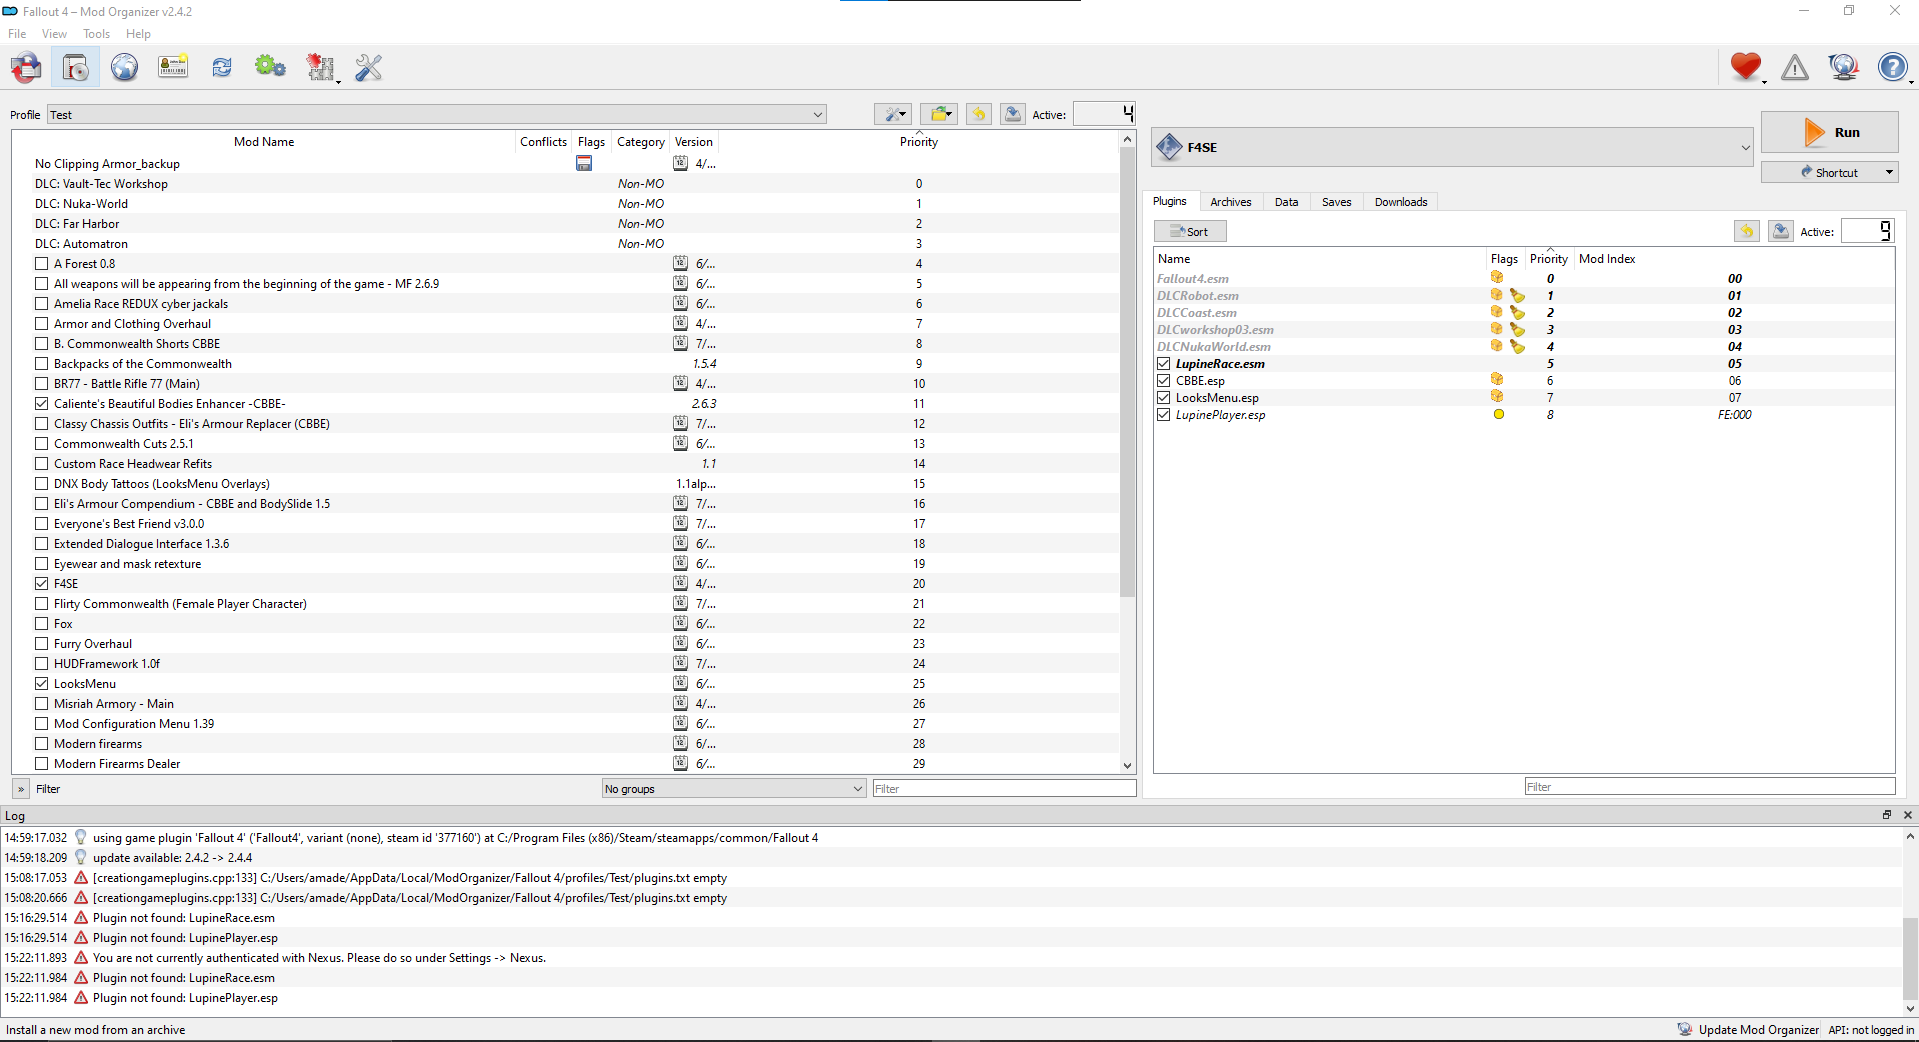The height and width of the screenshot is (1042, 1919).
Task: Disable Caliente's Beautiful Bodies Enhancer mod
Action: pos(42,403)
